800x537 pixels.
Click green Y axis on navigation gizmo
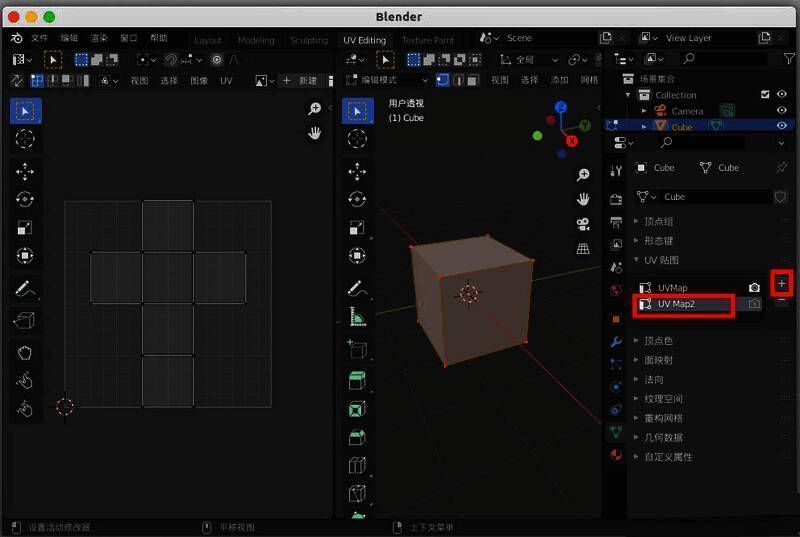point(585,125)
